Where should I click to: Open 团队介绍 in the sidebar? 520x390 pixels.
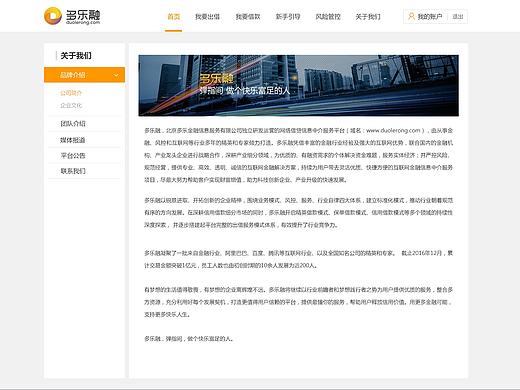pos(73,124)
